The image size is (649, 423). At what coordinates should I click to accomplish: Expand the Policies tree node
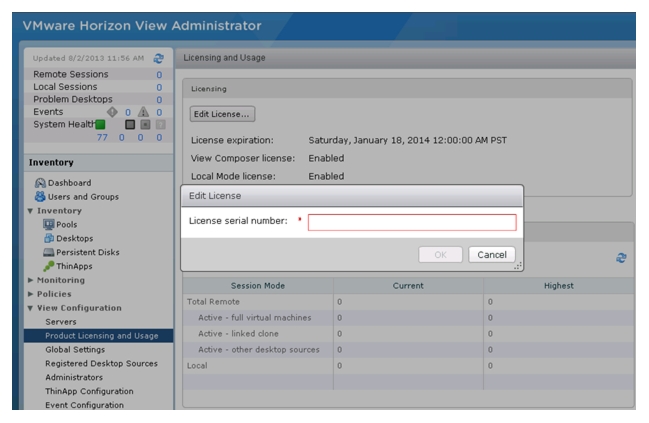pos(30,294)
